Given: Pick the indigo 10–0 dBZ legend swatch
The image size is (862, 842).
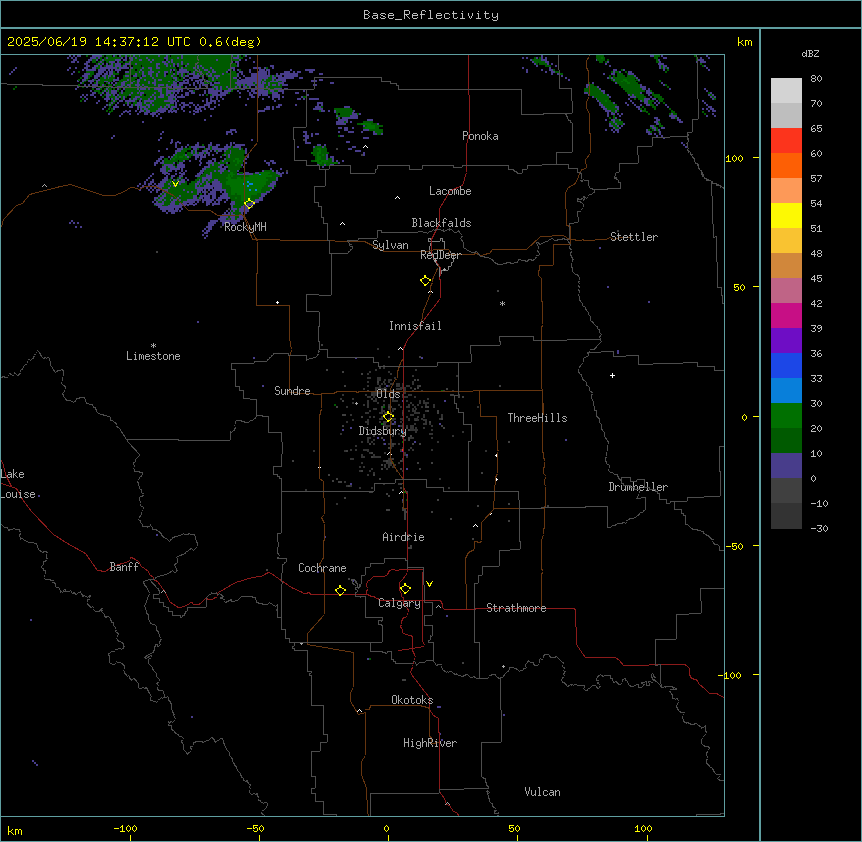Looking at the screenshot, I should (x=786, y=466).
